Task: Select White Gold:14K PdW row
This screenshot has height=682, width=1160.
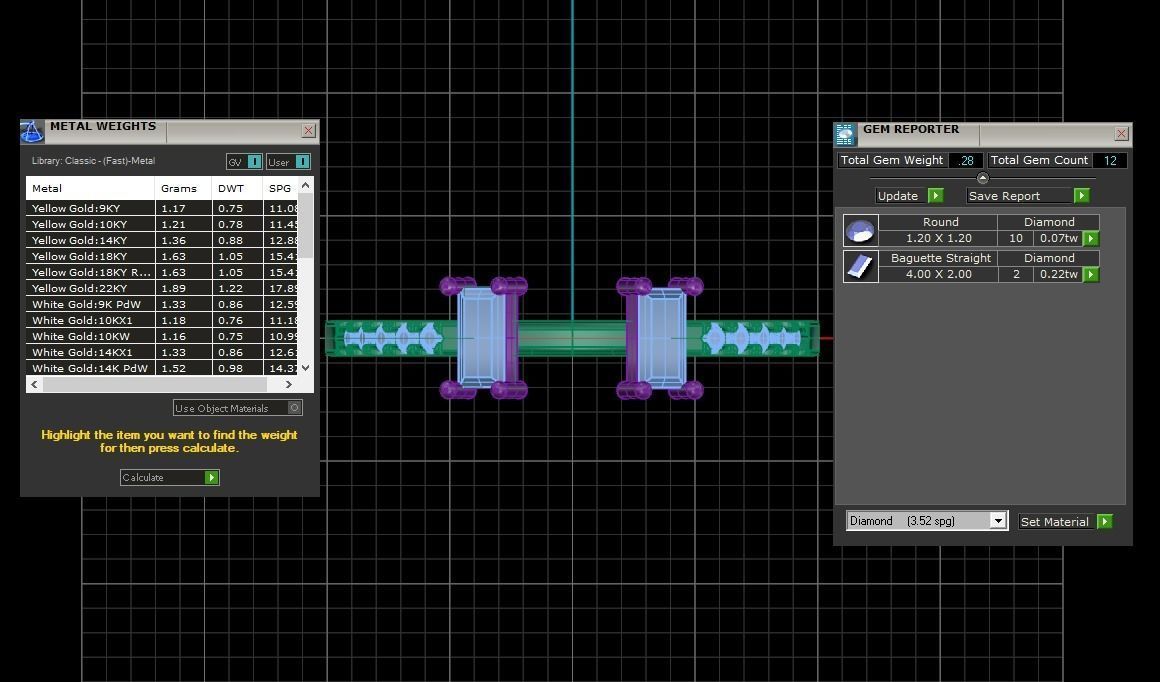Action: (162, 368)
